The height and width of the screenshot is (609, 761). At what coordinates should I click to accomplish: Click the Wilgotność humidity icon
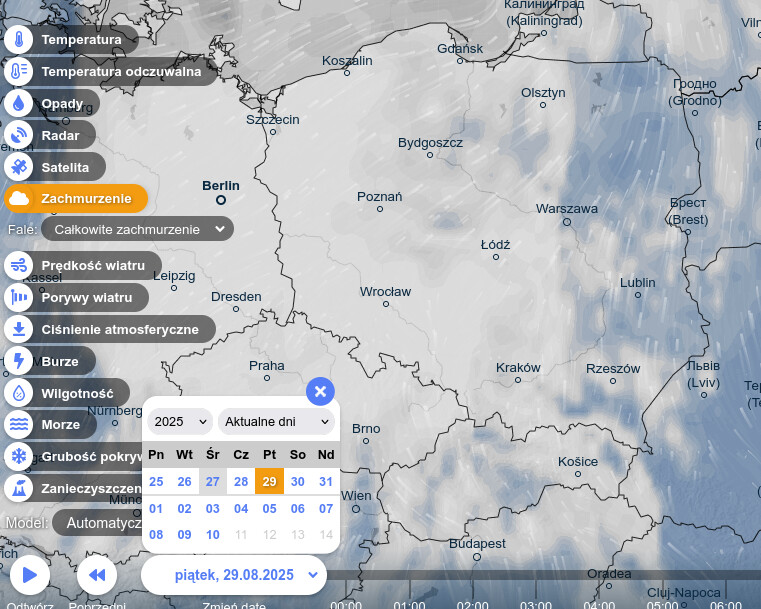coord(19,393)
